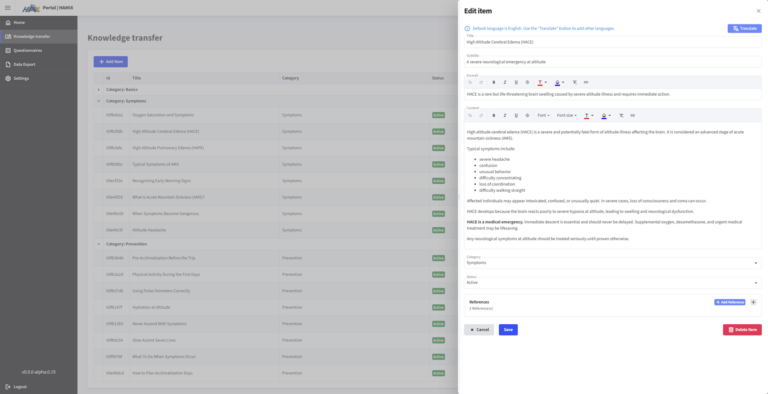
Task: Clear formatting in the Excerpt toolbar
Action: (575, 82)
